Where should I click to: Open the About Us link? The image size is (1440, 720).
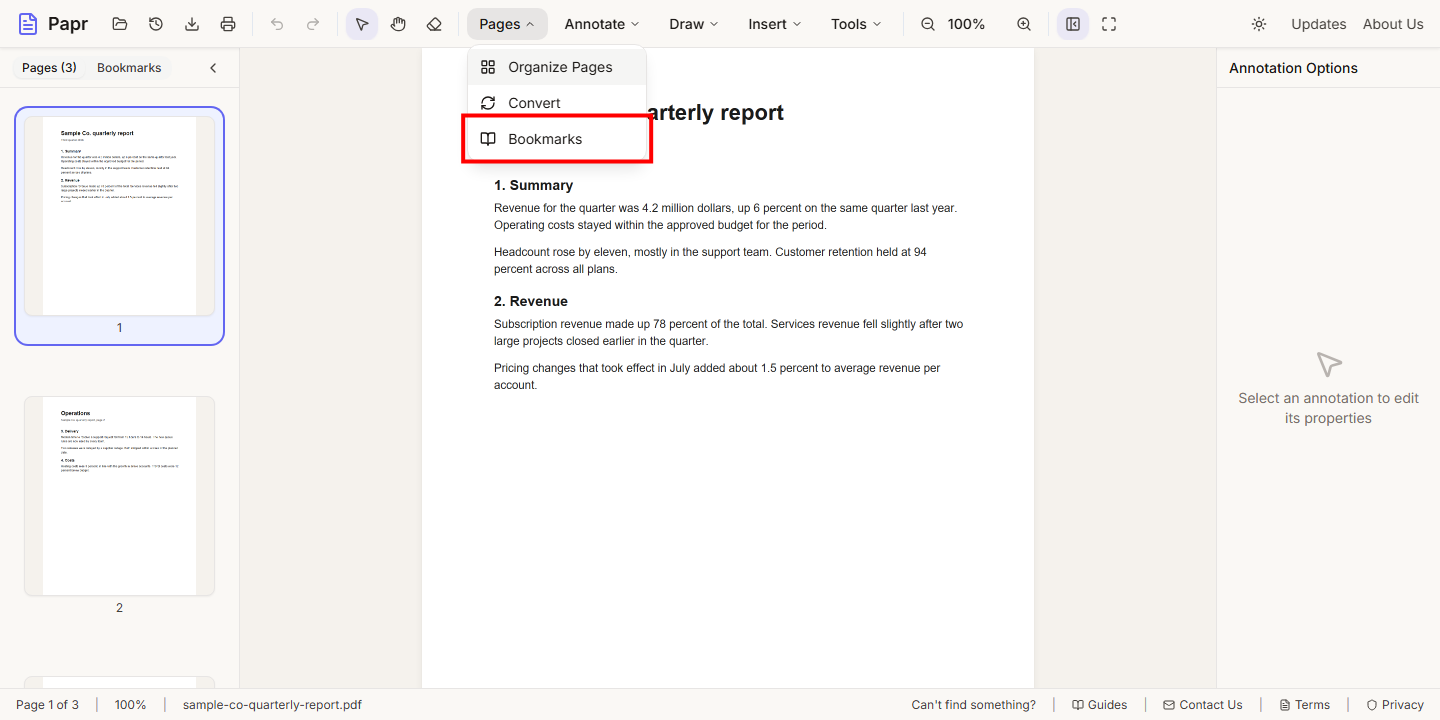[1393, 24]
